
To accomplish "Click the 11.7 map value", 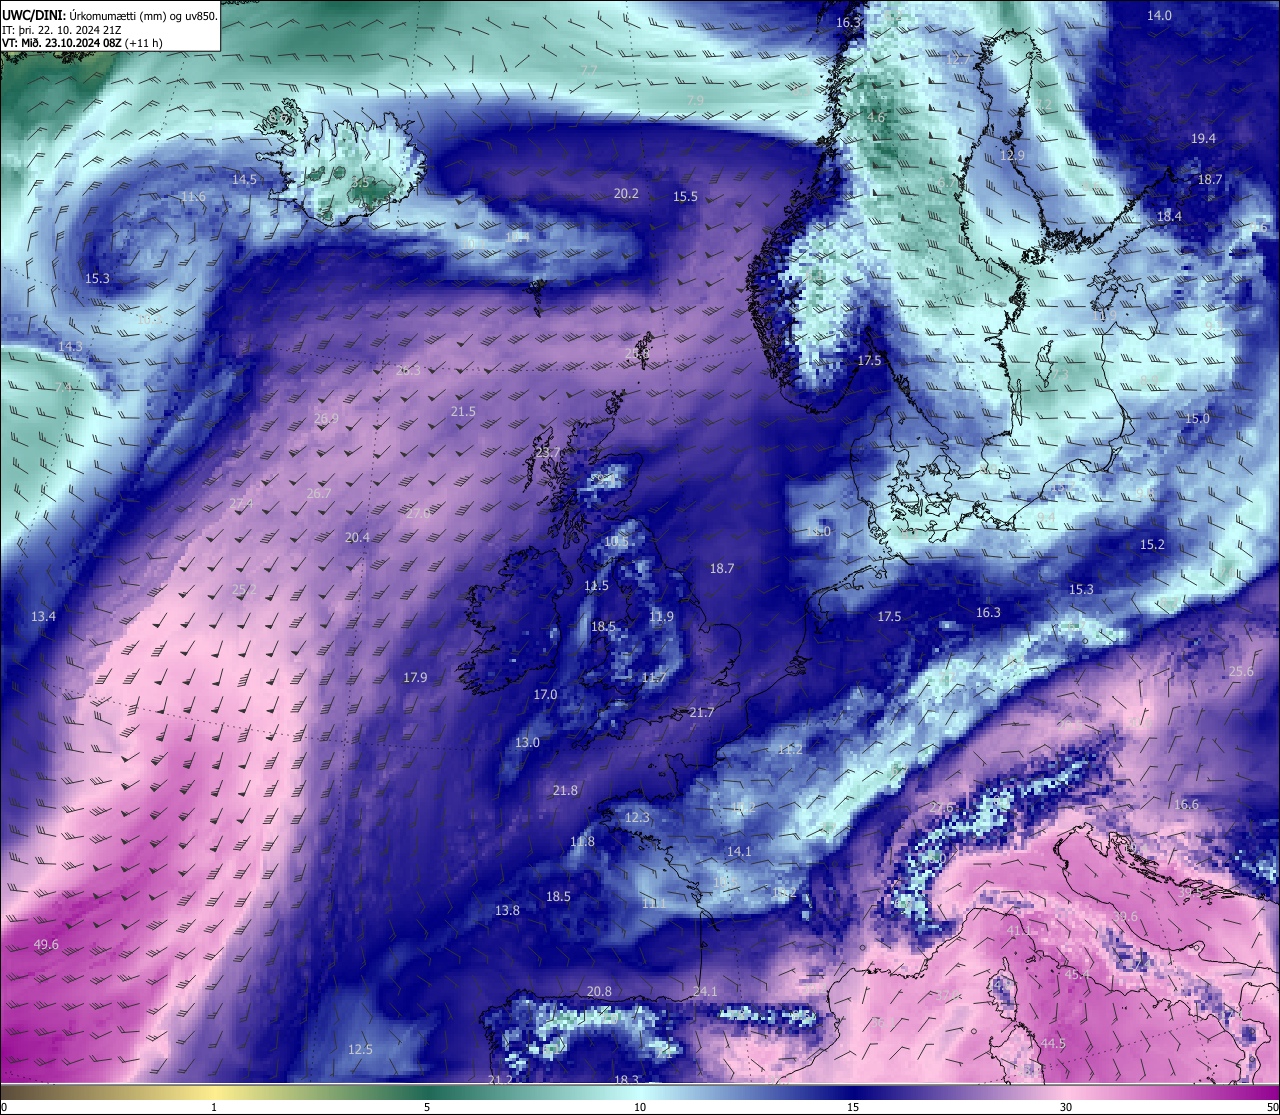I will 653,678.
